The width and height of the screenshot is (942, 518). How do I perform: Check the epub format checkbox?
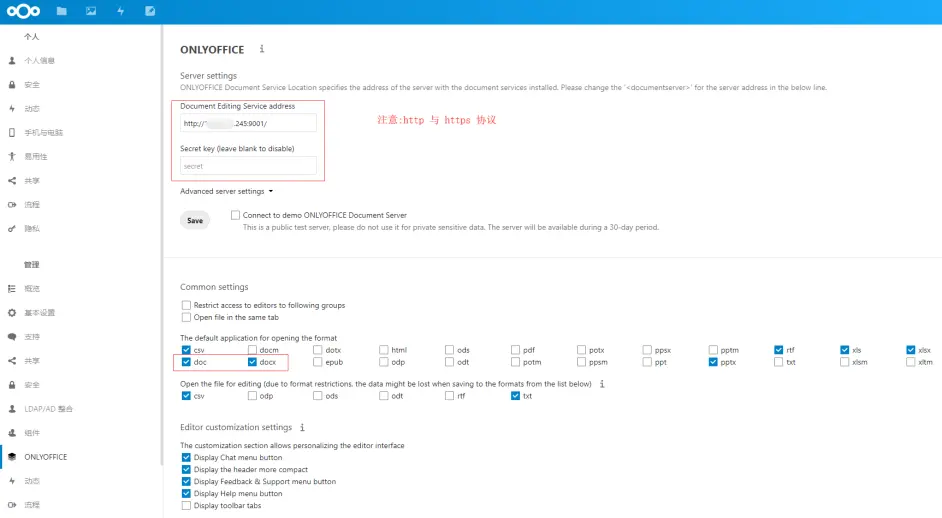[x=317, y=362]
